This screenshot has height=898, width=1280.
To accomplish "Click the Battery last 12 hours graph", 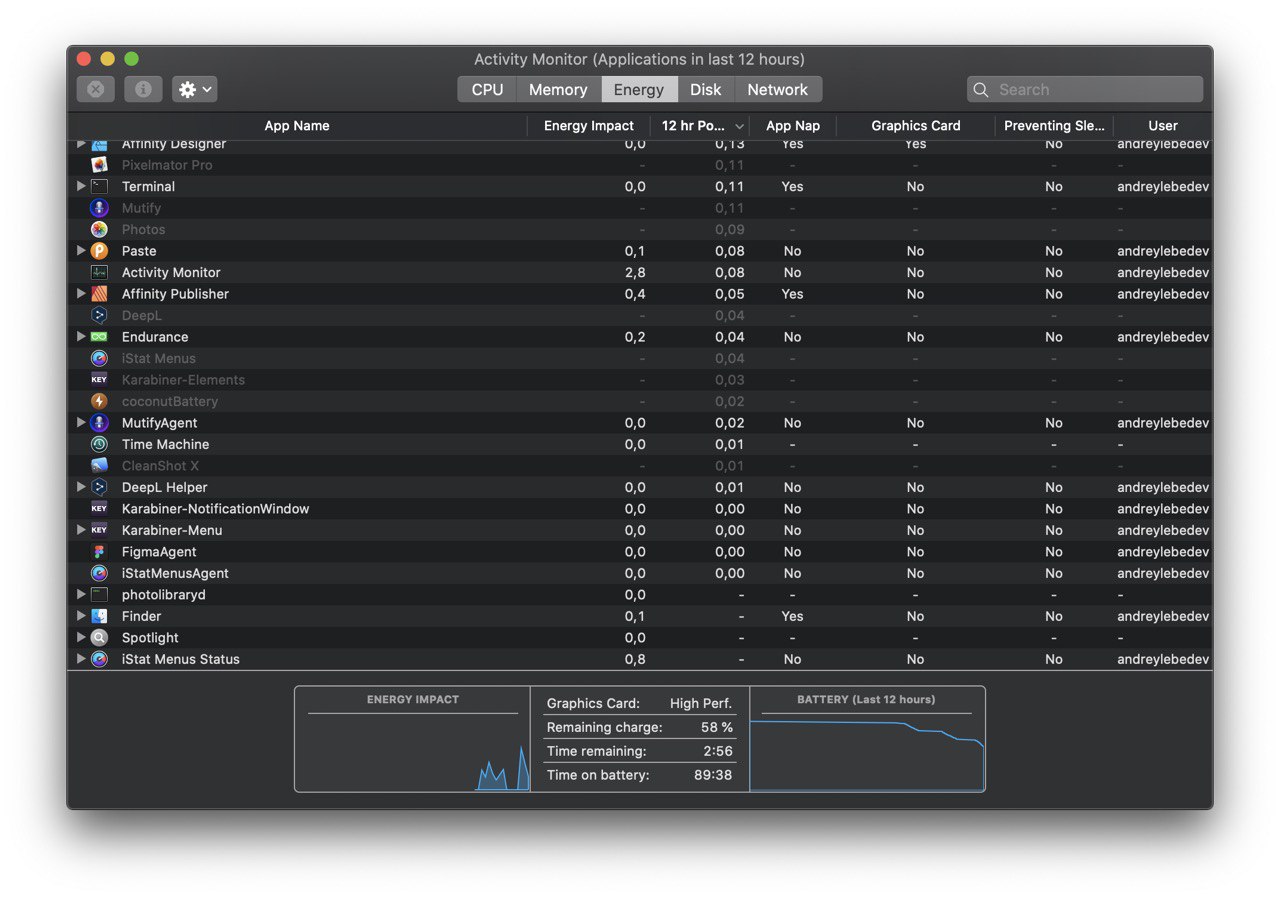I will pos(867,739).
